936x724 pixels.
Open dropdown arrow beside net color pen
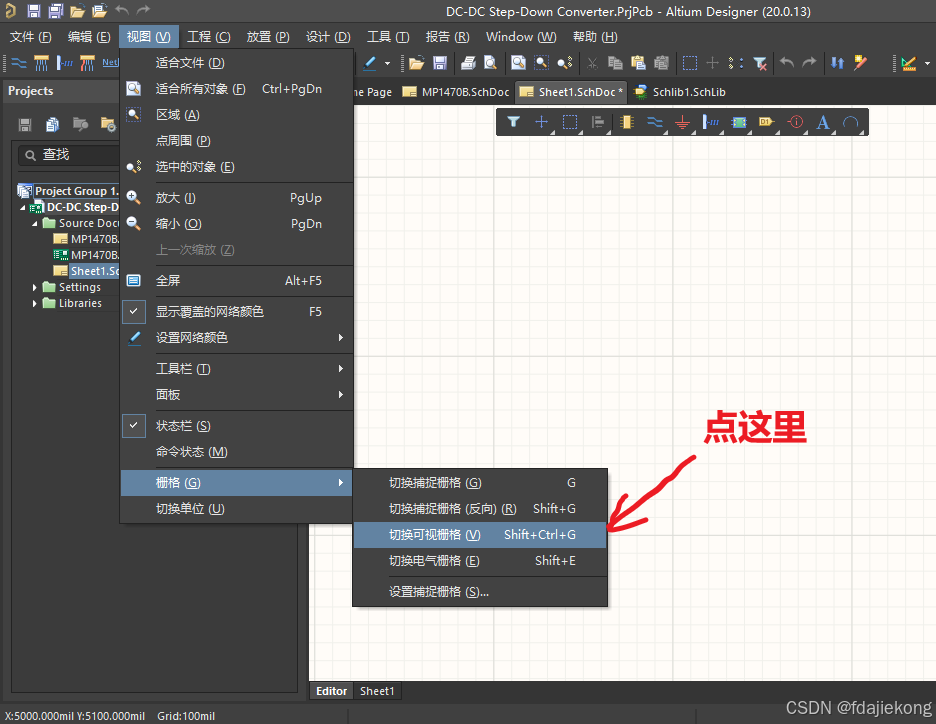[387, 63]
